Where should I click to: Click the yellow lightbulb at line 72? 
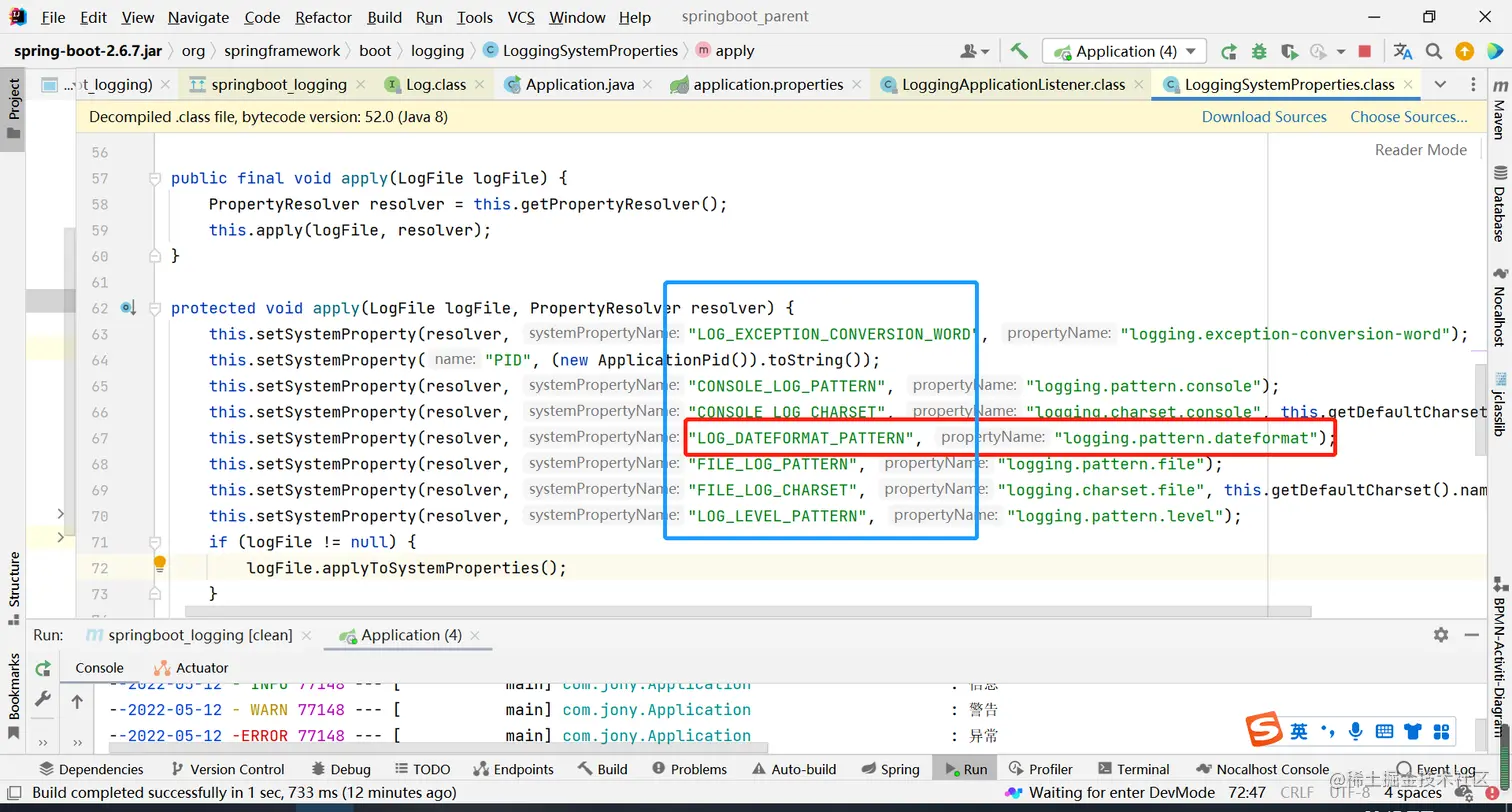coord(159,565)
